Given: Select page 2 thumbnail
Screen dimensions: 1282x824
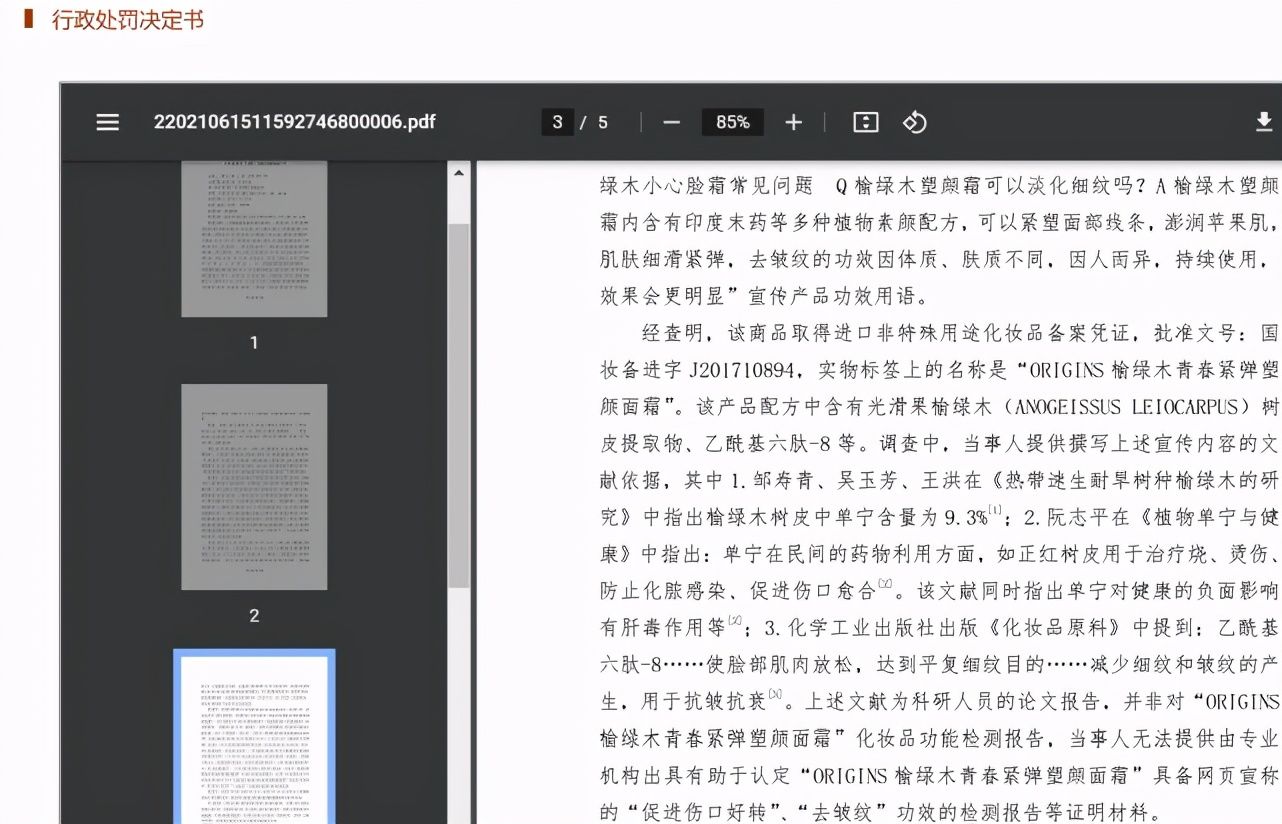Looking at the screenshot, I should (x=254, y=487).
